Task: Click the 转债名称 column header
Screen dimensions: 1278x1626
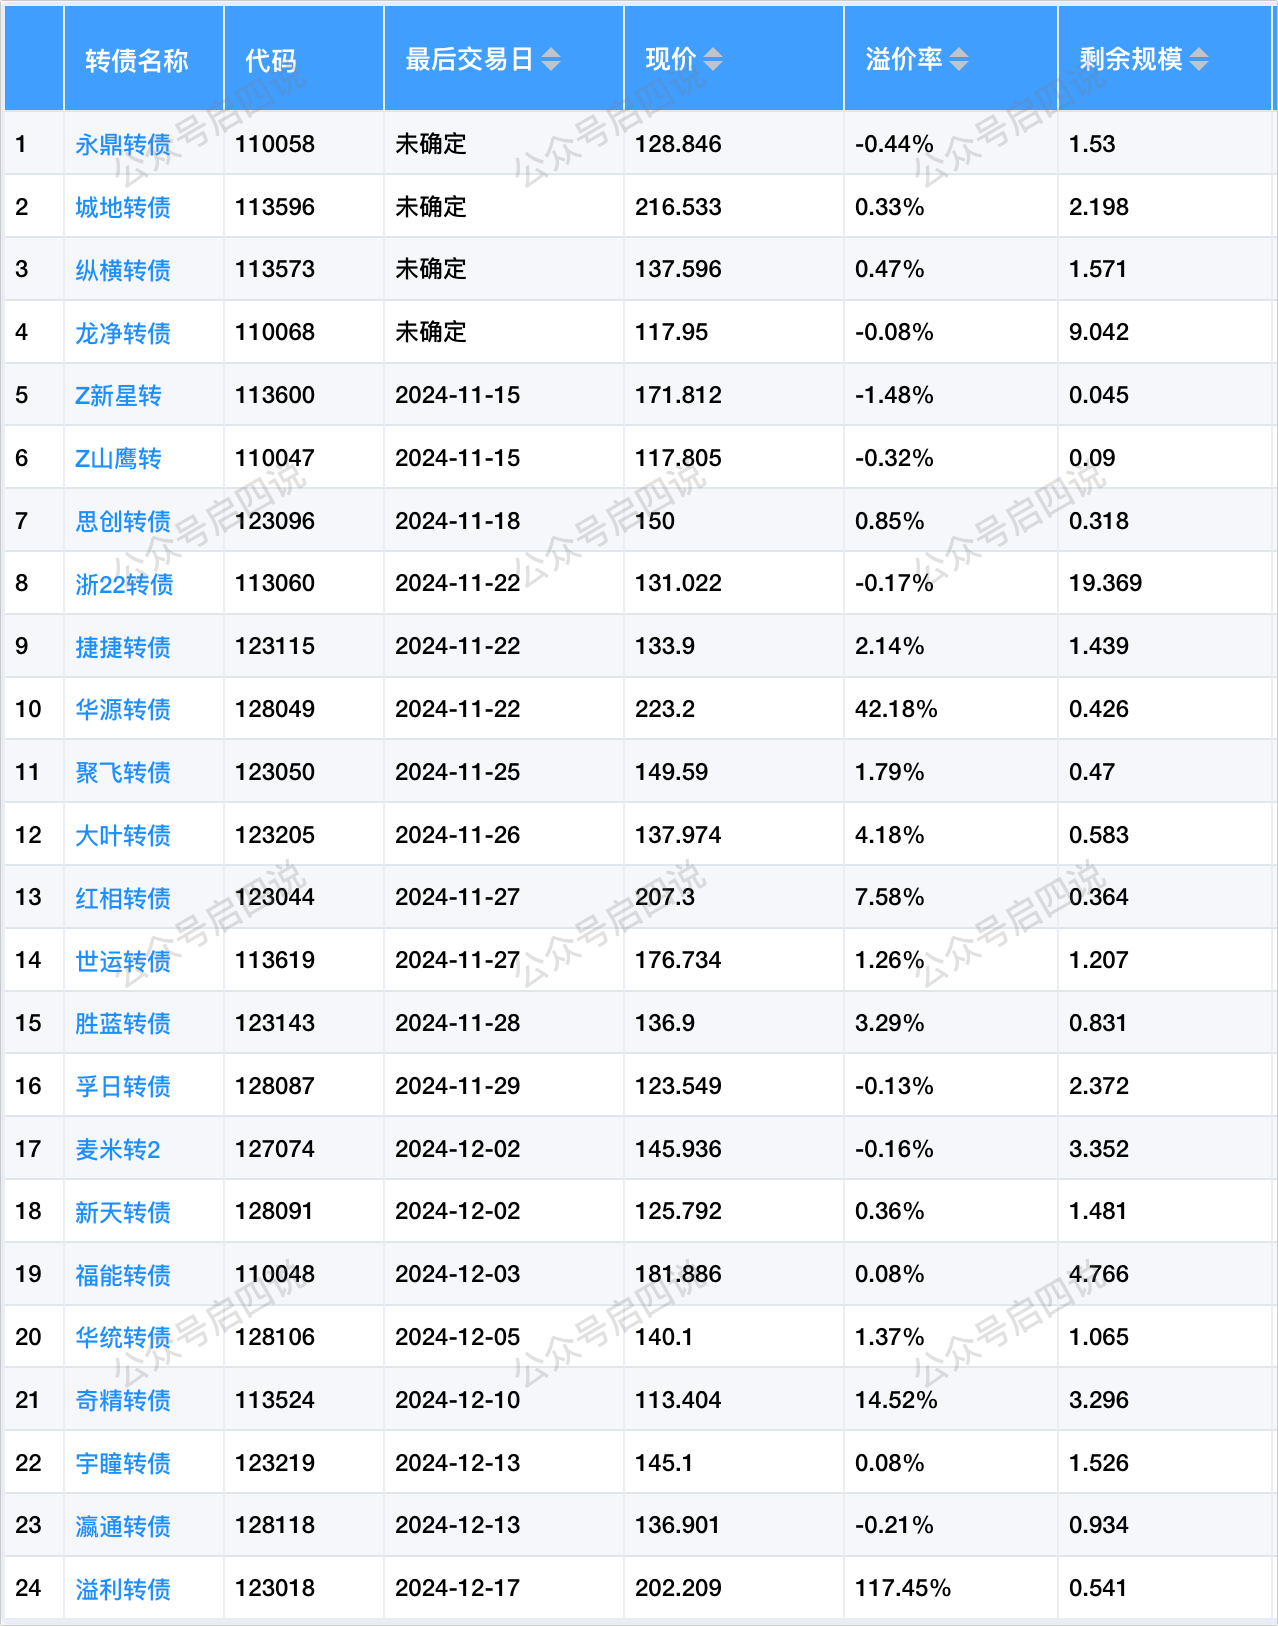Action: click(136, 61)
